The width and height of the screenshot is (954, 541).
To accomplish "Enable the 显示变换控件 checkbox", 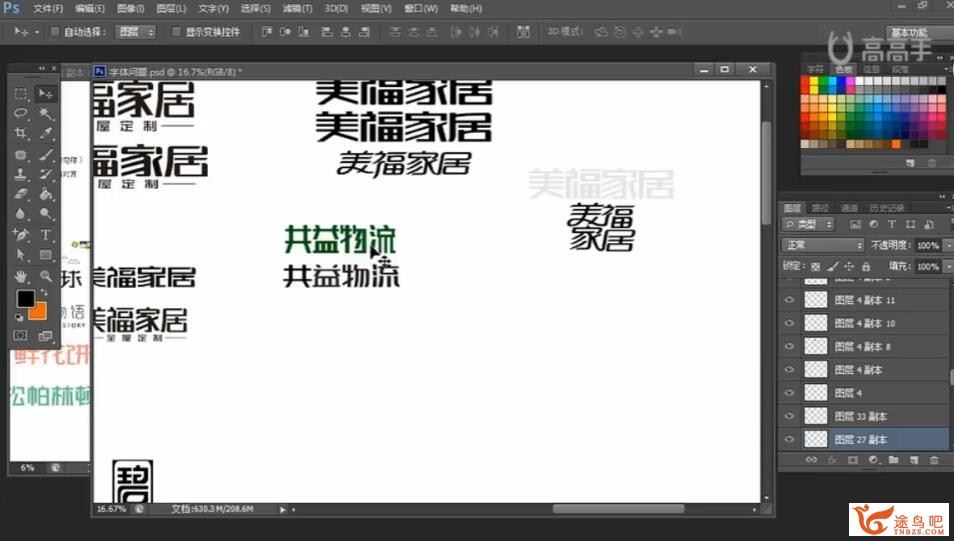I will [176, 32].
